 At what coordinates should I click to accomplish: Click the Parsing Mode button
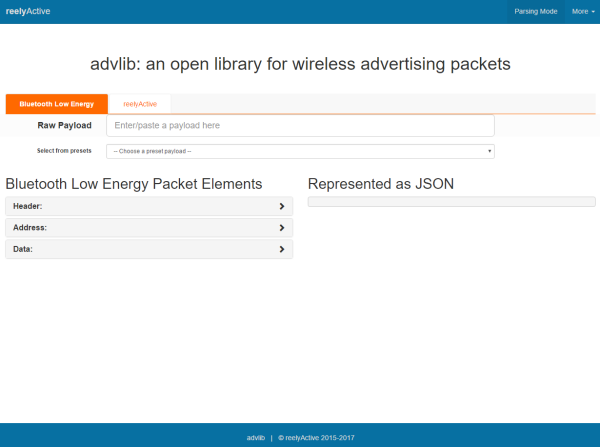tap(536, 11)
